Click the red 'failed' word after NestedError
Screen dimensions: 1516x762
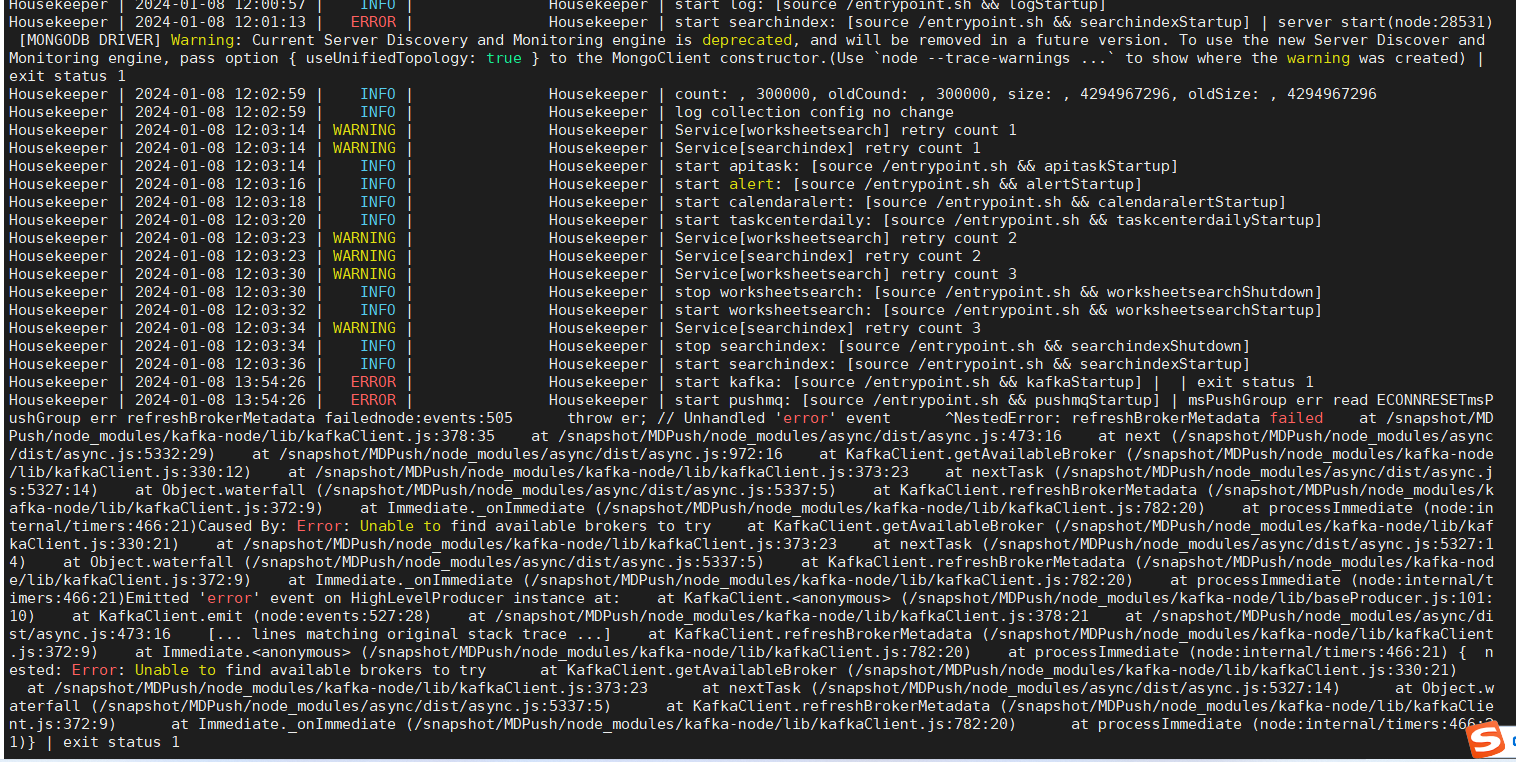(1296, 418)
